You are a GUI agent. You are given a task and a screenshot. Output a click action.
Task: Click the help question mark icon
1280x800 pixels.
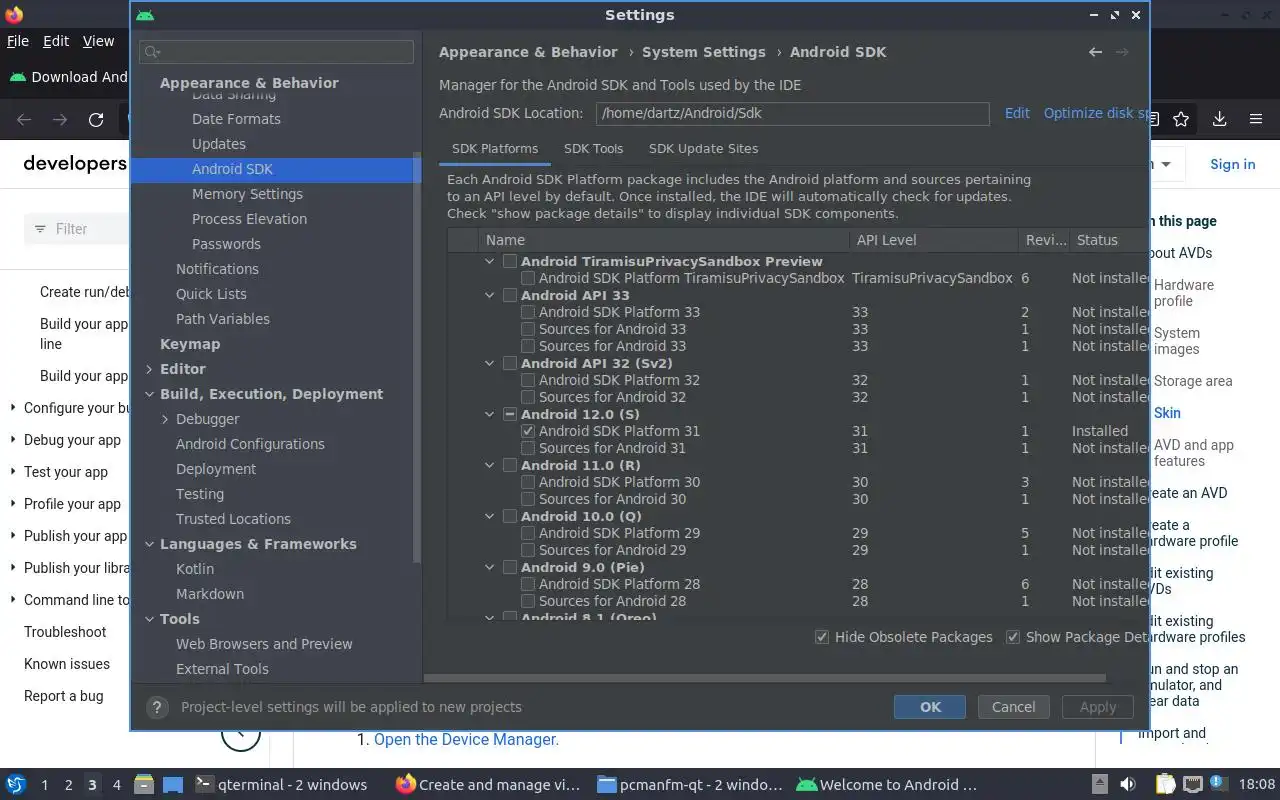(157, 707)
